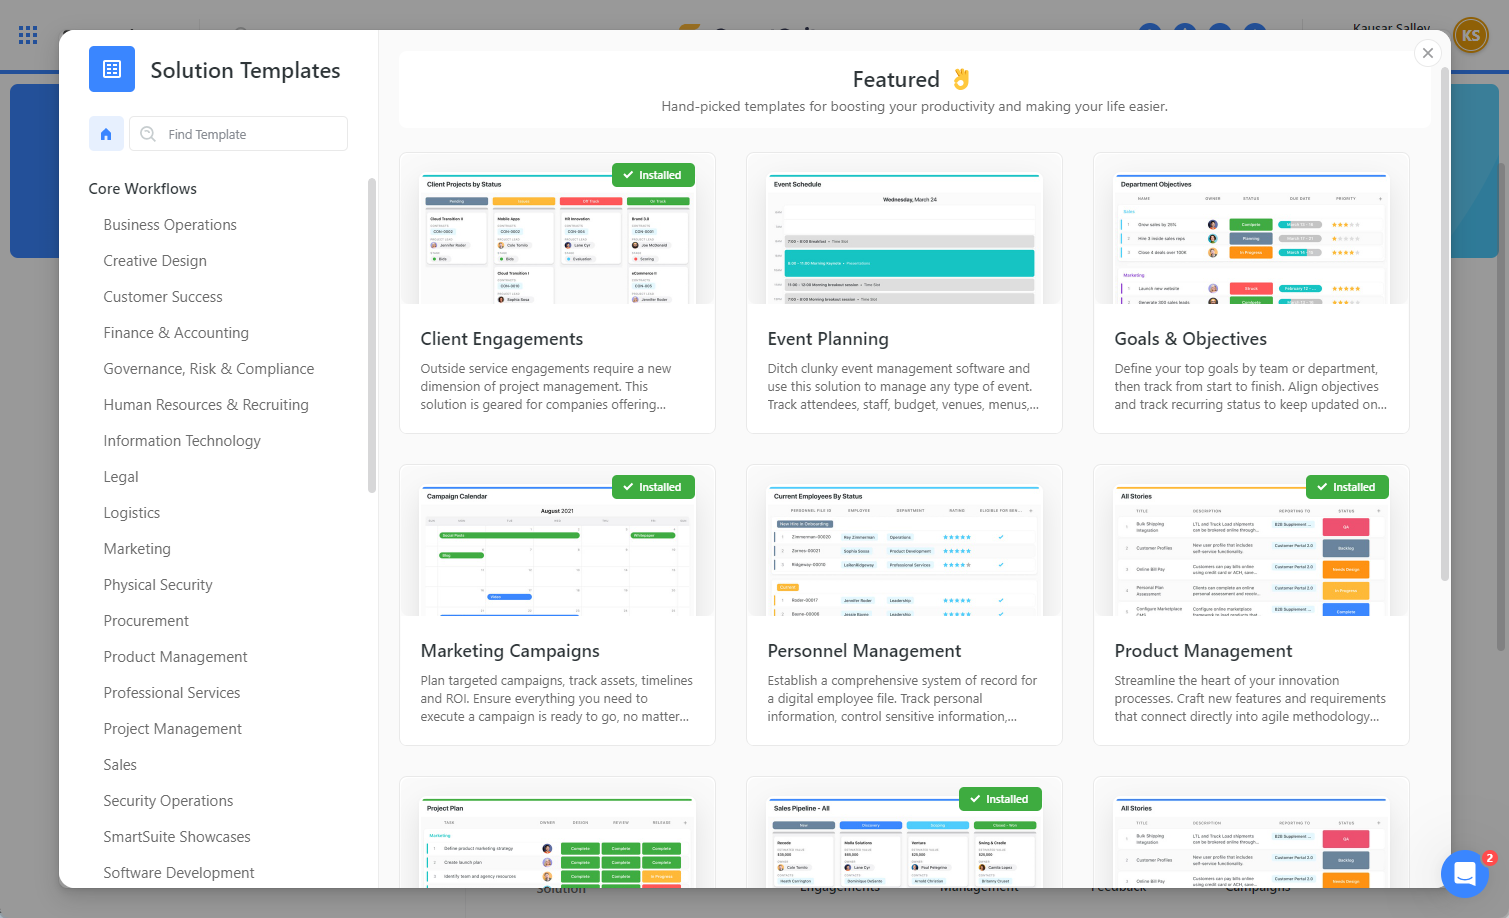
Task: Click Installed badge on Marketing Campaigns card
Action: [653, 487]
